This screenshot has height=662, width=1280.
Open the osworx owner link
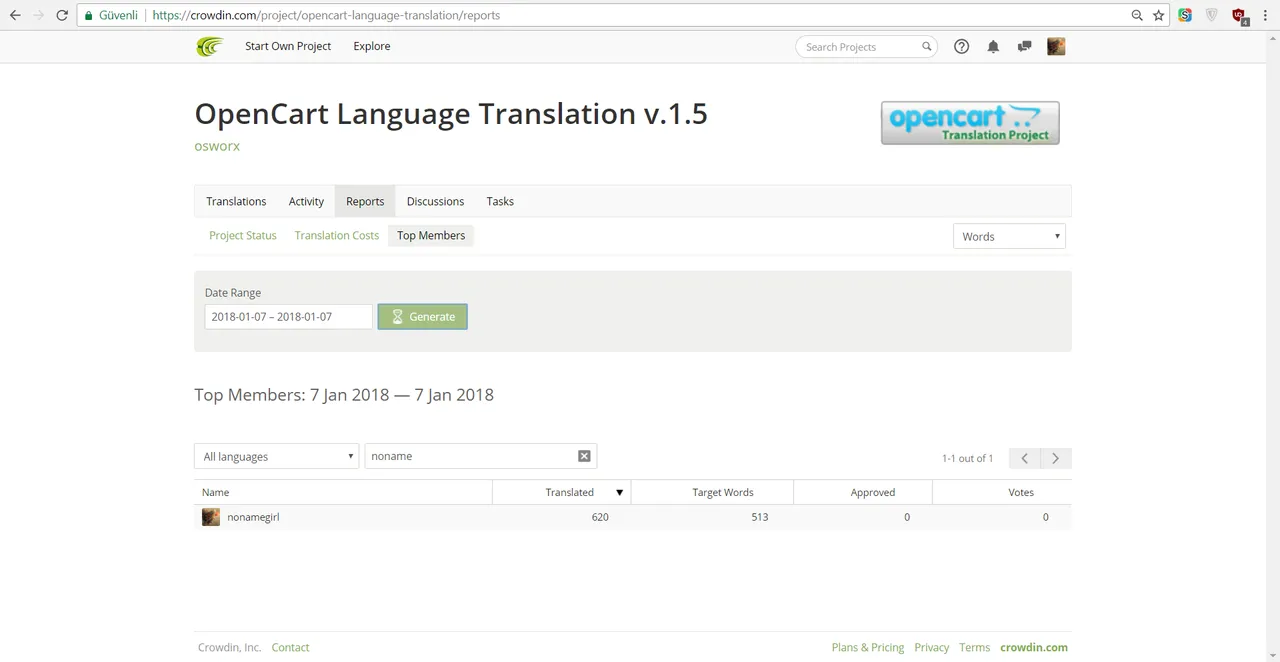217,146
